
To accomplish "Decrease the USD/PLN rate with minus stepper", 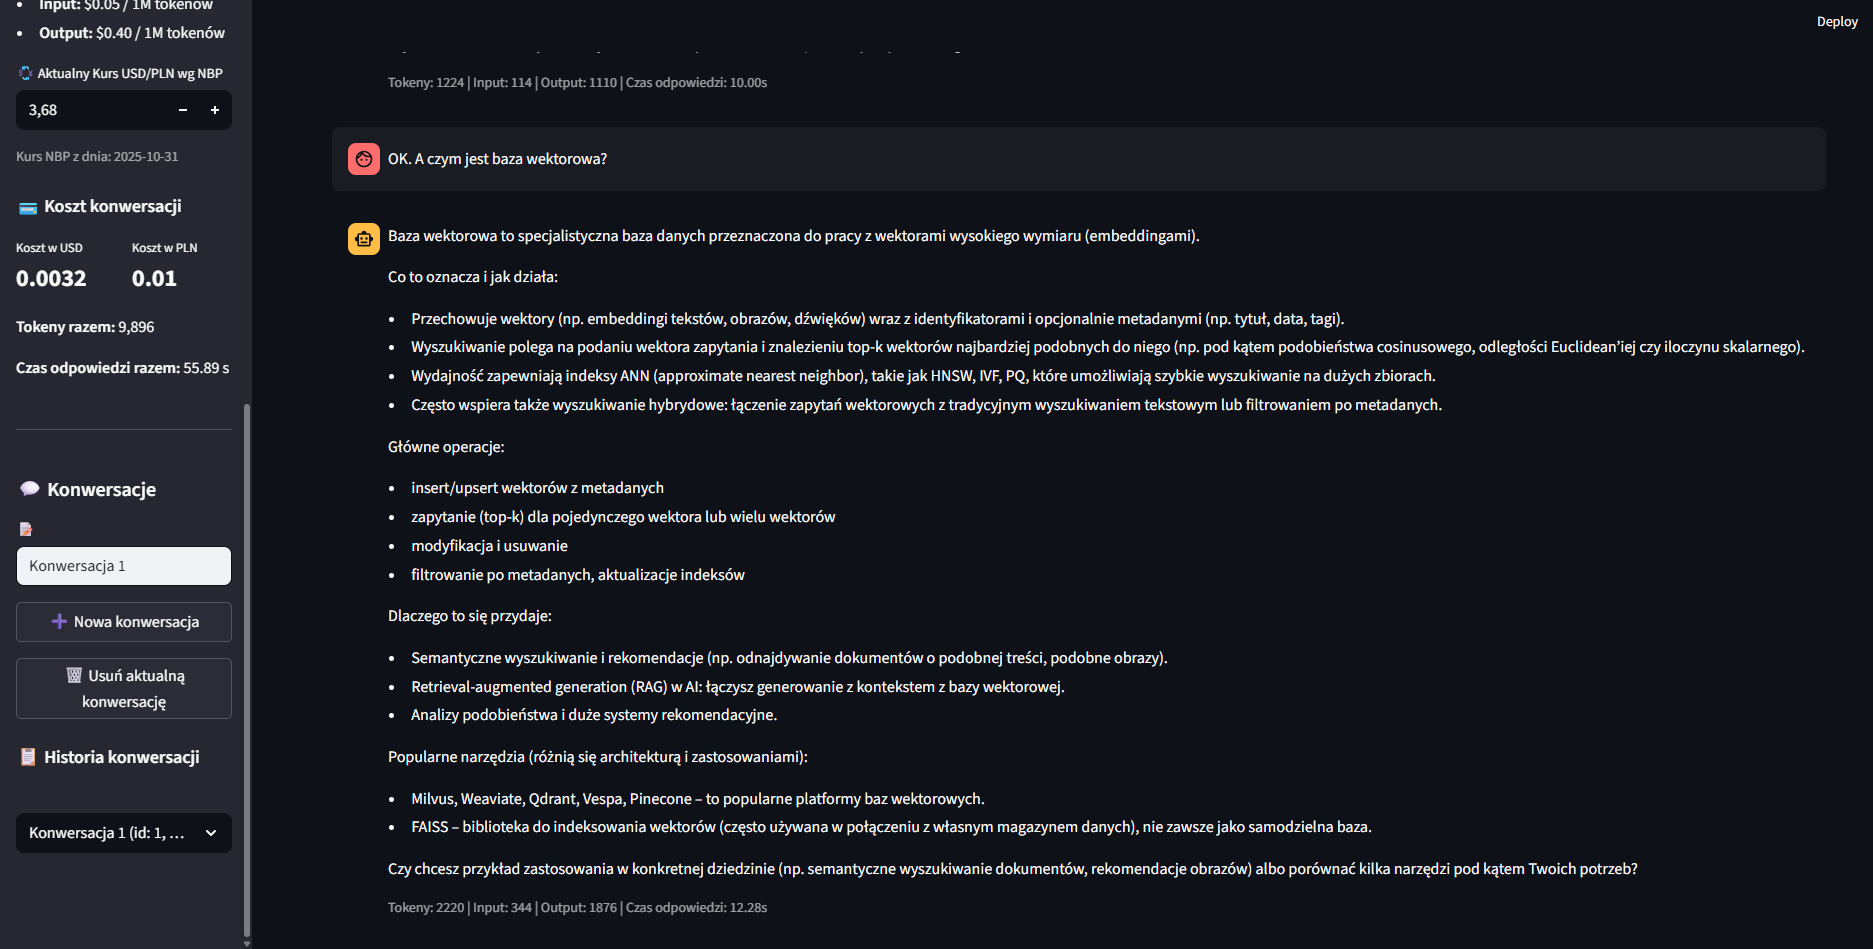I will click(183, 110).
